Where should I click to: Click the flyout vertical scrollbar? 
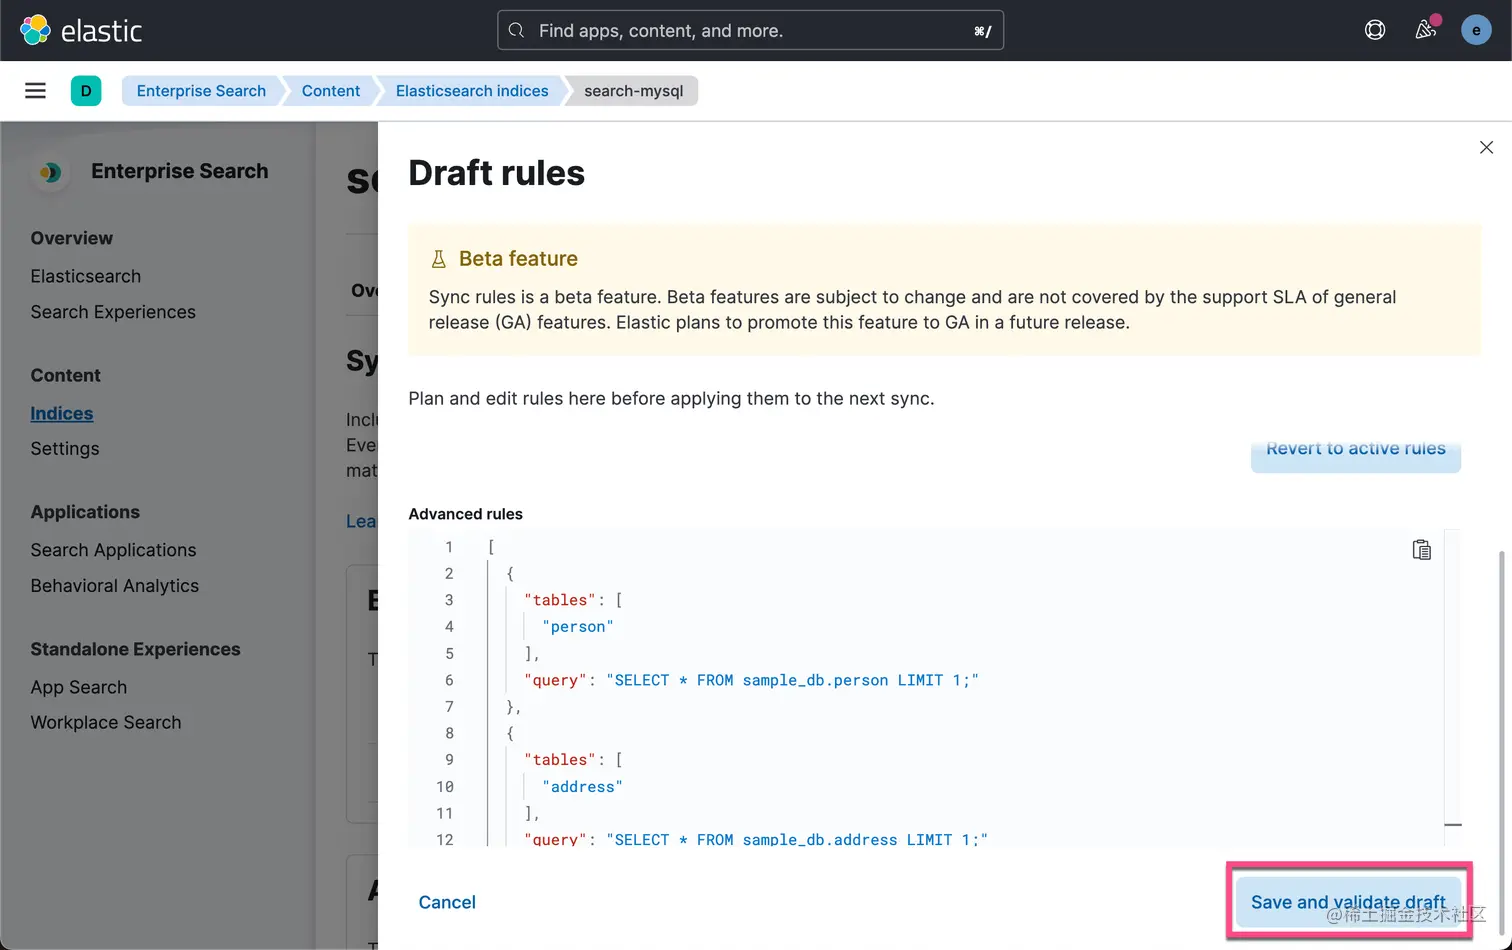click(x=1500, y=700)
